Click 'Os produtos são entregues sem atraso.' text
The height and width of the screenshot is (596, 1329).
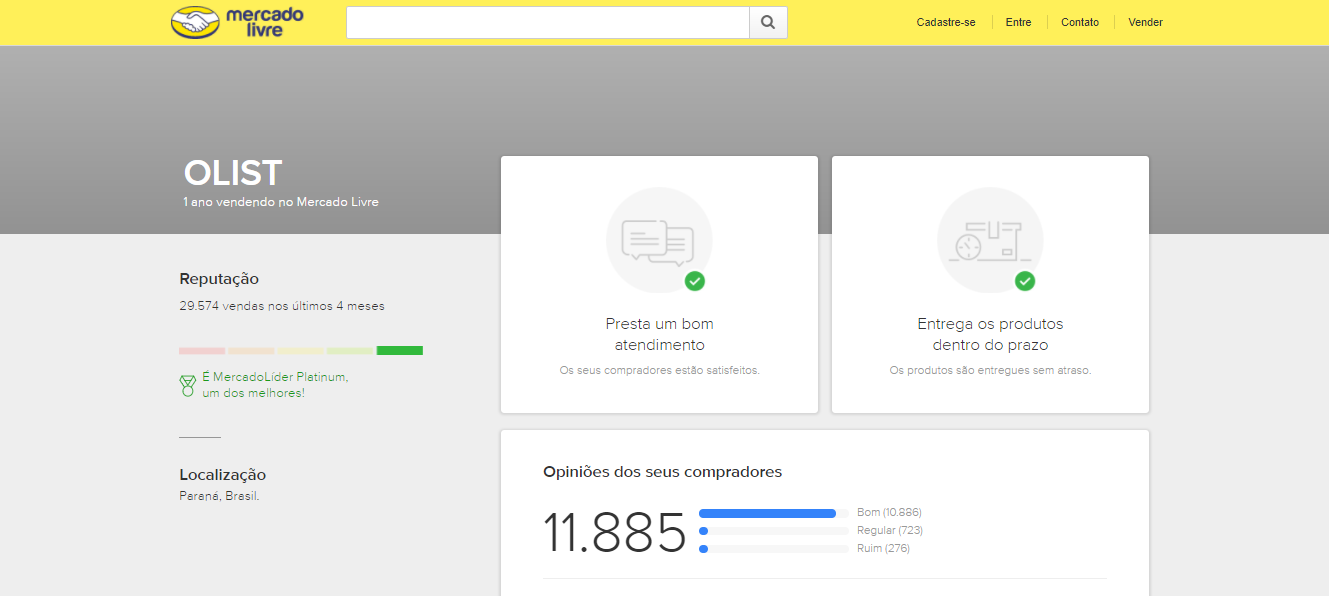point(990,370)
